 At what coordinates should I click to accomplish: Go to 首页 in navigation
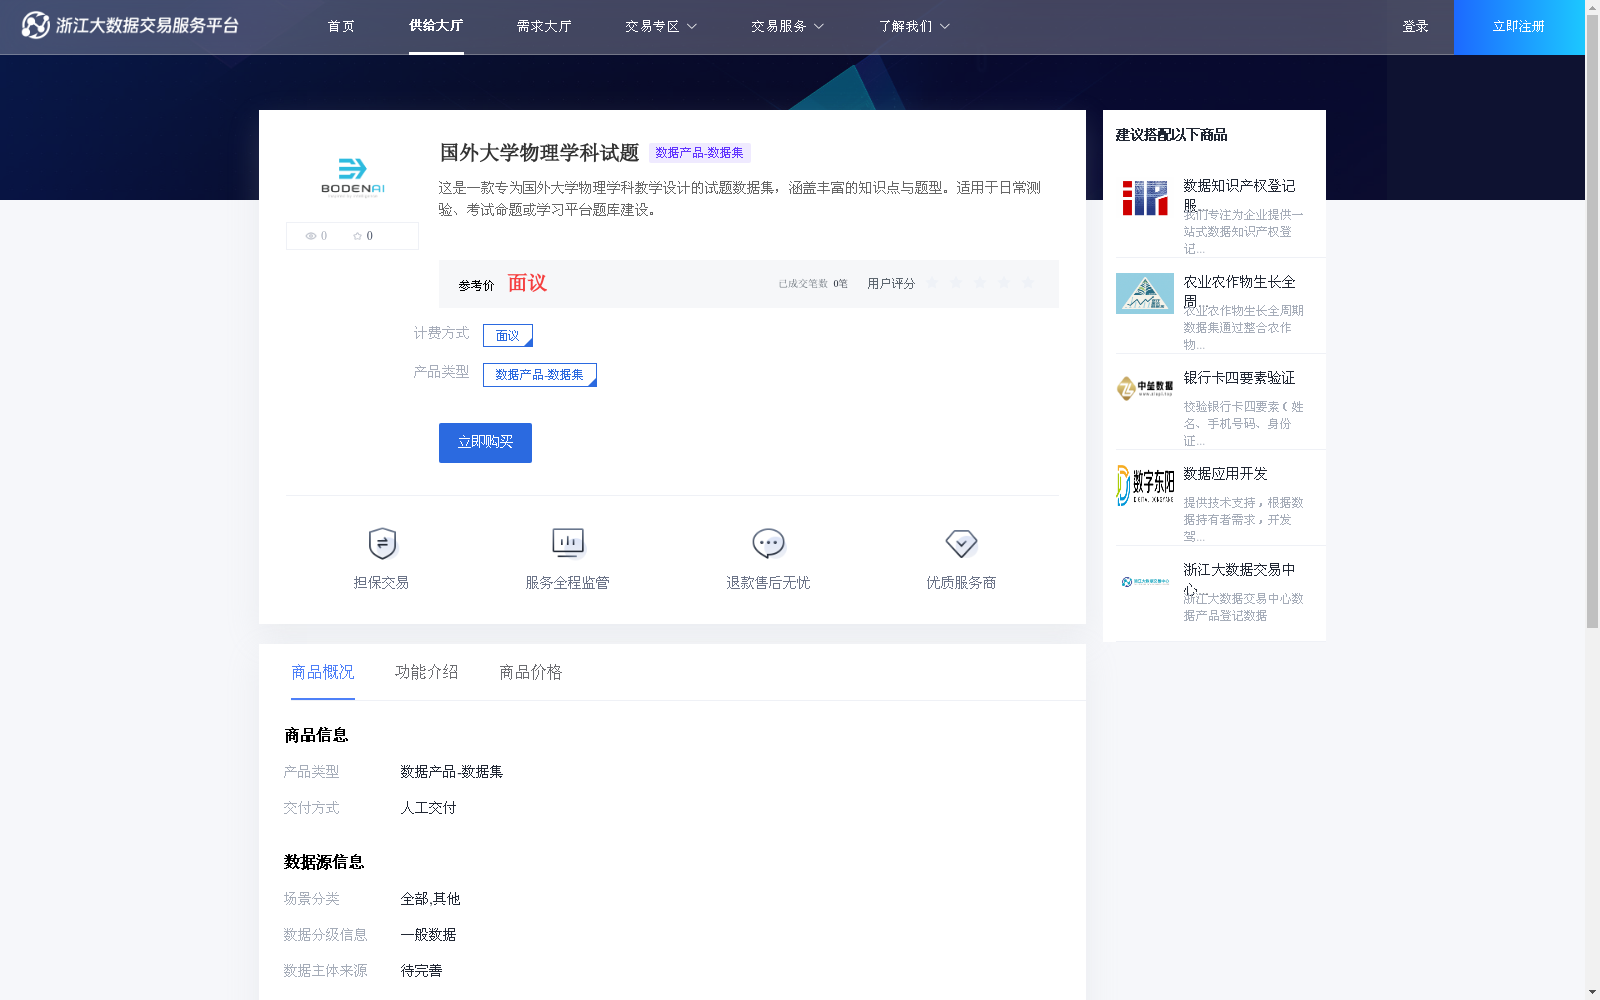coord(341,27)
